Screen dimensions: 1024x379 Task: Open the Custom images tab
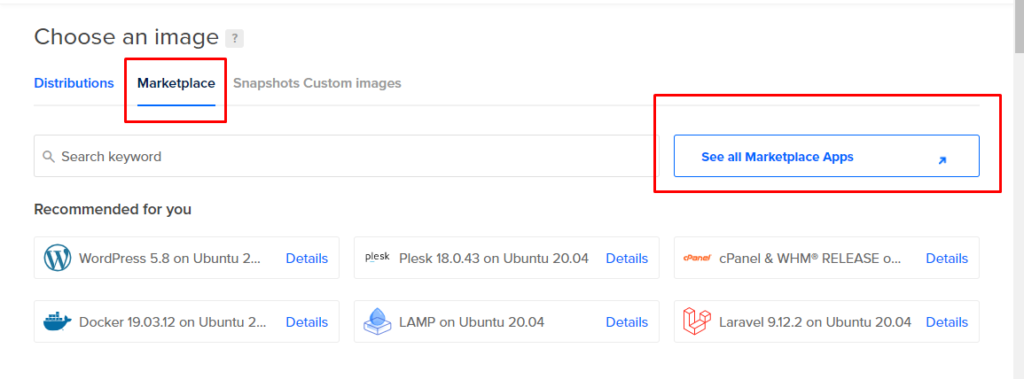point(352,83)
